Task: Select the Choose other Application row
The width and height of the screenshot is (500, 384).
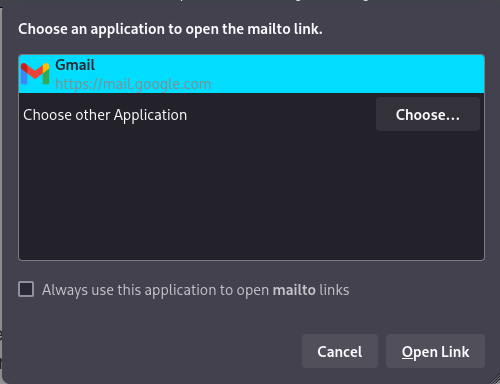Action: 251,114
